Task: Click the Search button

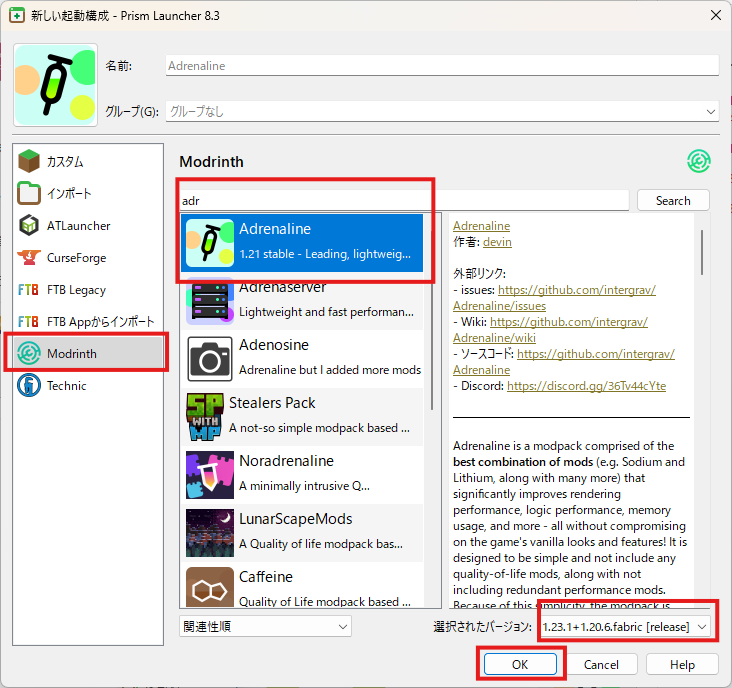Action: [x=673, y=201]
